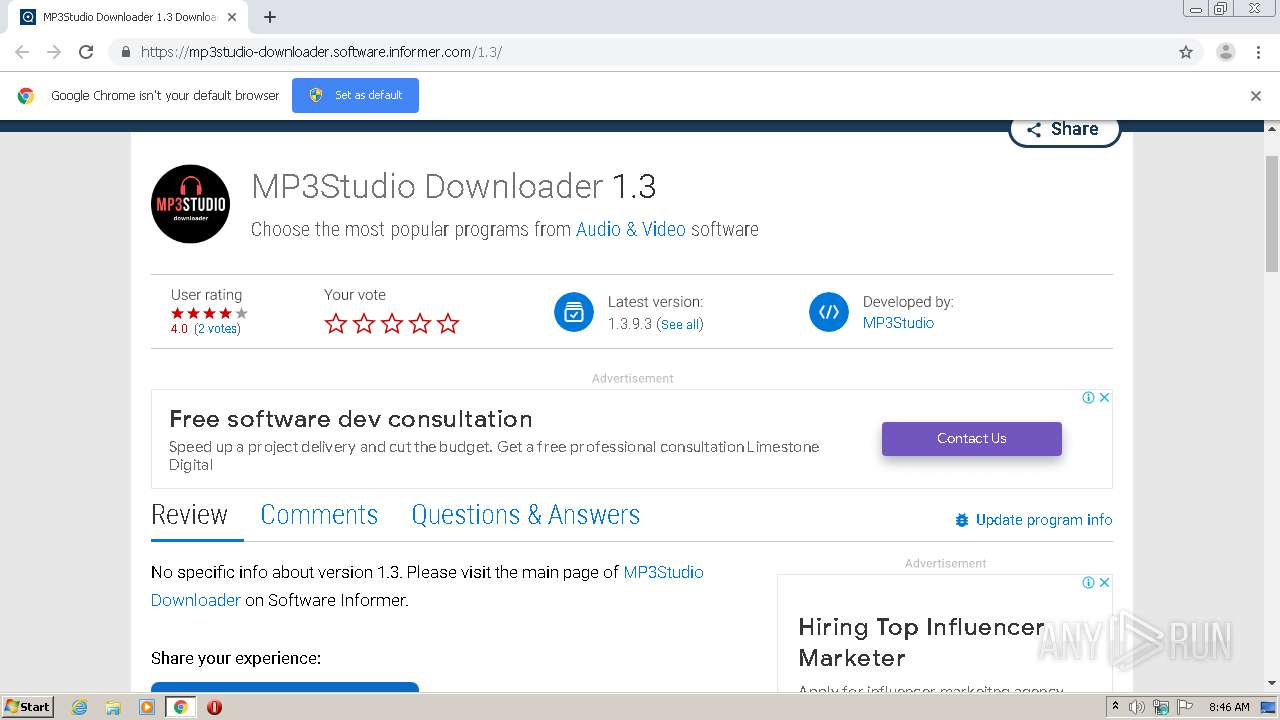The height and width of the screenshot is (720, 1280).
Task: Click the sidebar ad info icon
Action: pos(1088,582)
